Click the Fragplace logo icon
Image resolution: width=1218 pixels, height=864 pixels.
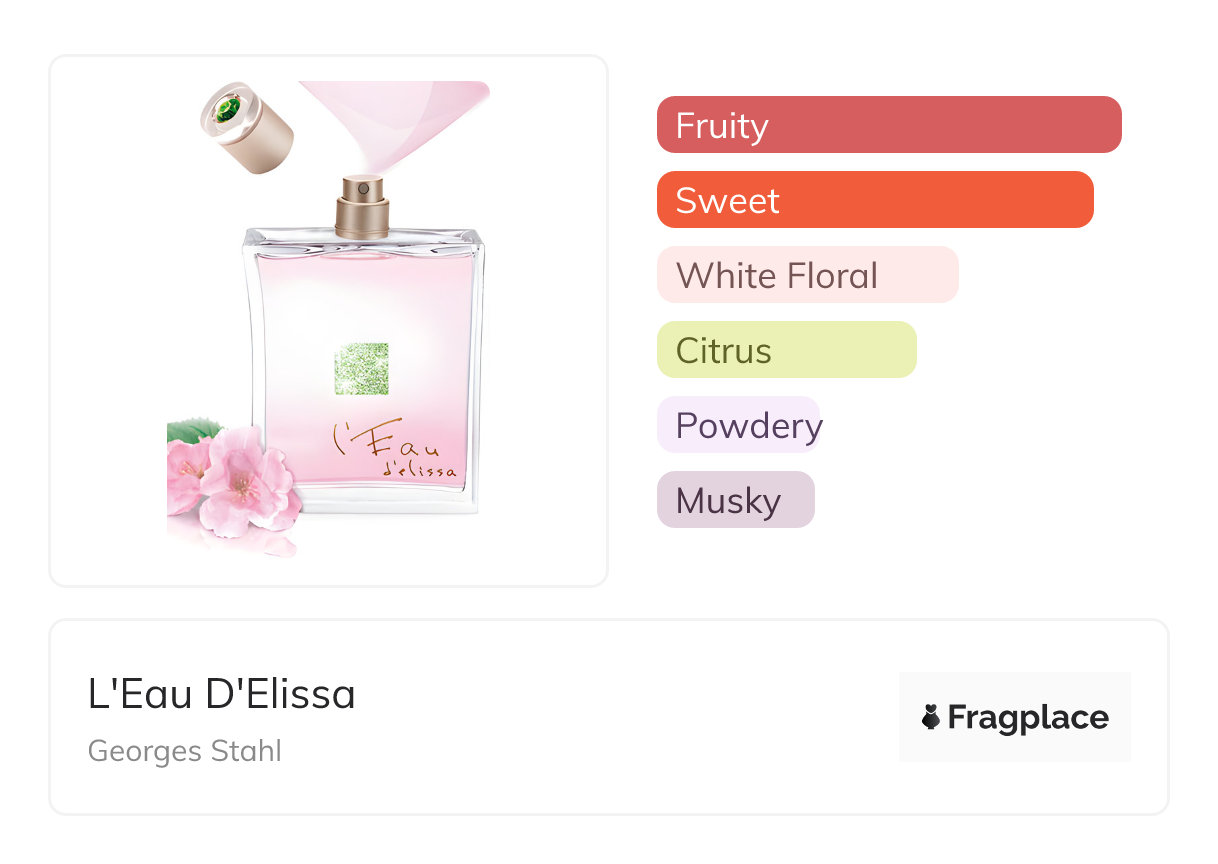pyautogui.click(x=931, y=717)
